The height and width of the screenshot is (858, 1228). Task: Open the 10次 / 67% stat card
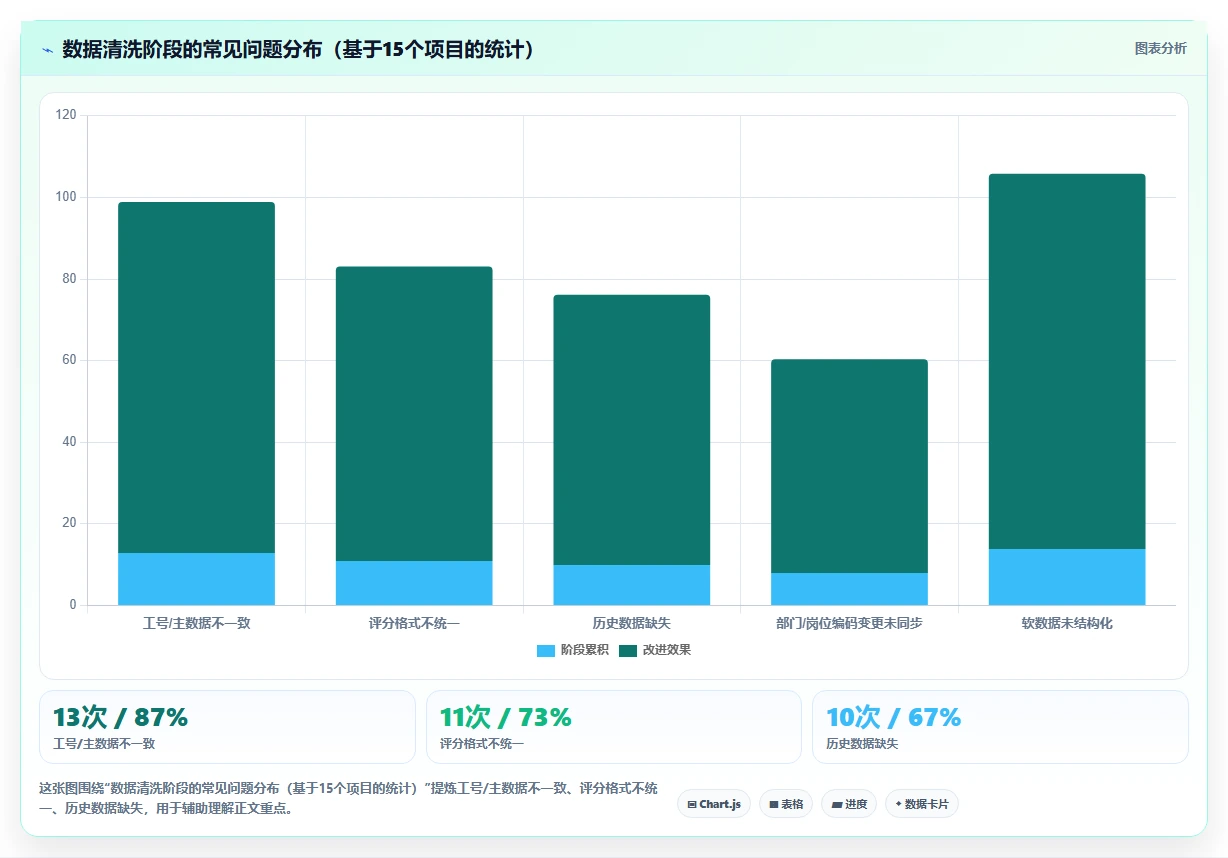[1000, 727]
